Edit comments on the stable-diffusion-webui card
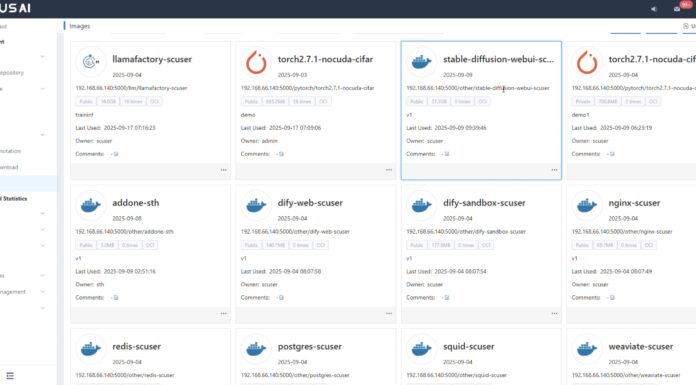 (x=447, y=154)
